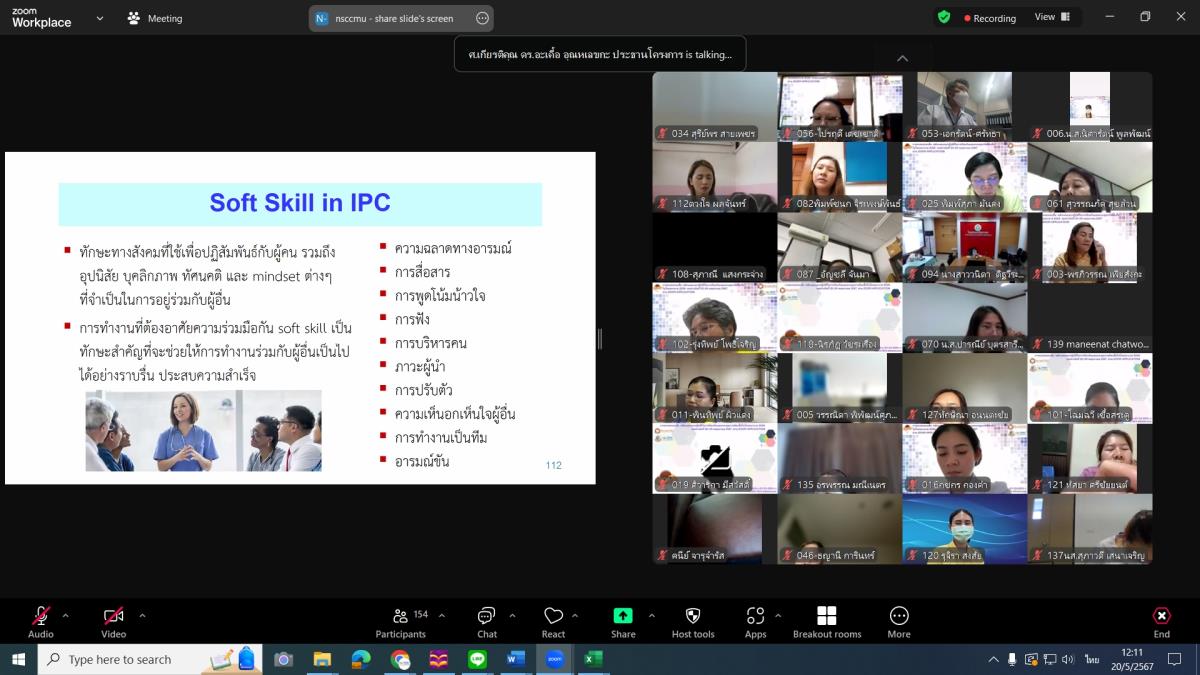
Task: Collapse the gallery using the up chevron
Action: pos(902,59)
